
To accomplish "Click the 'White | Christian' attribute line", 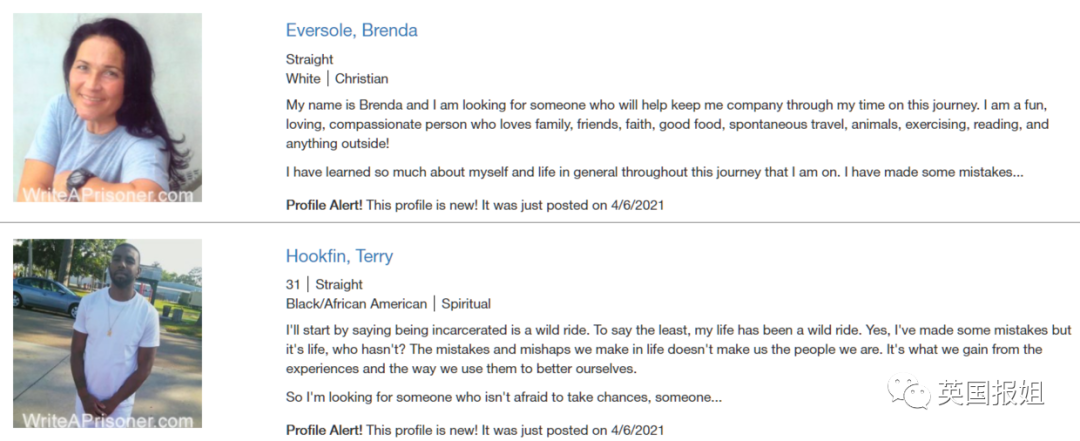I will click(337, 79).
